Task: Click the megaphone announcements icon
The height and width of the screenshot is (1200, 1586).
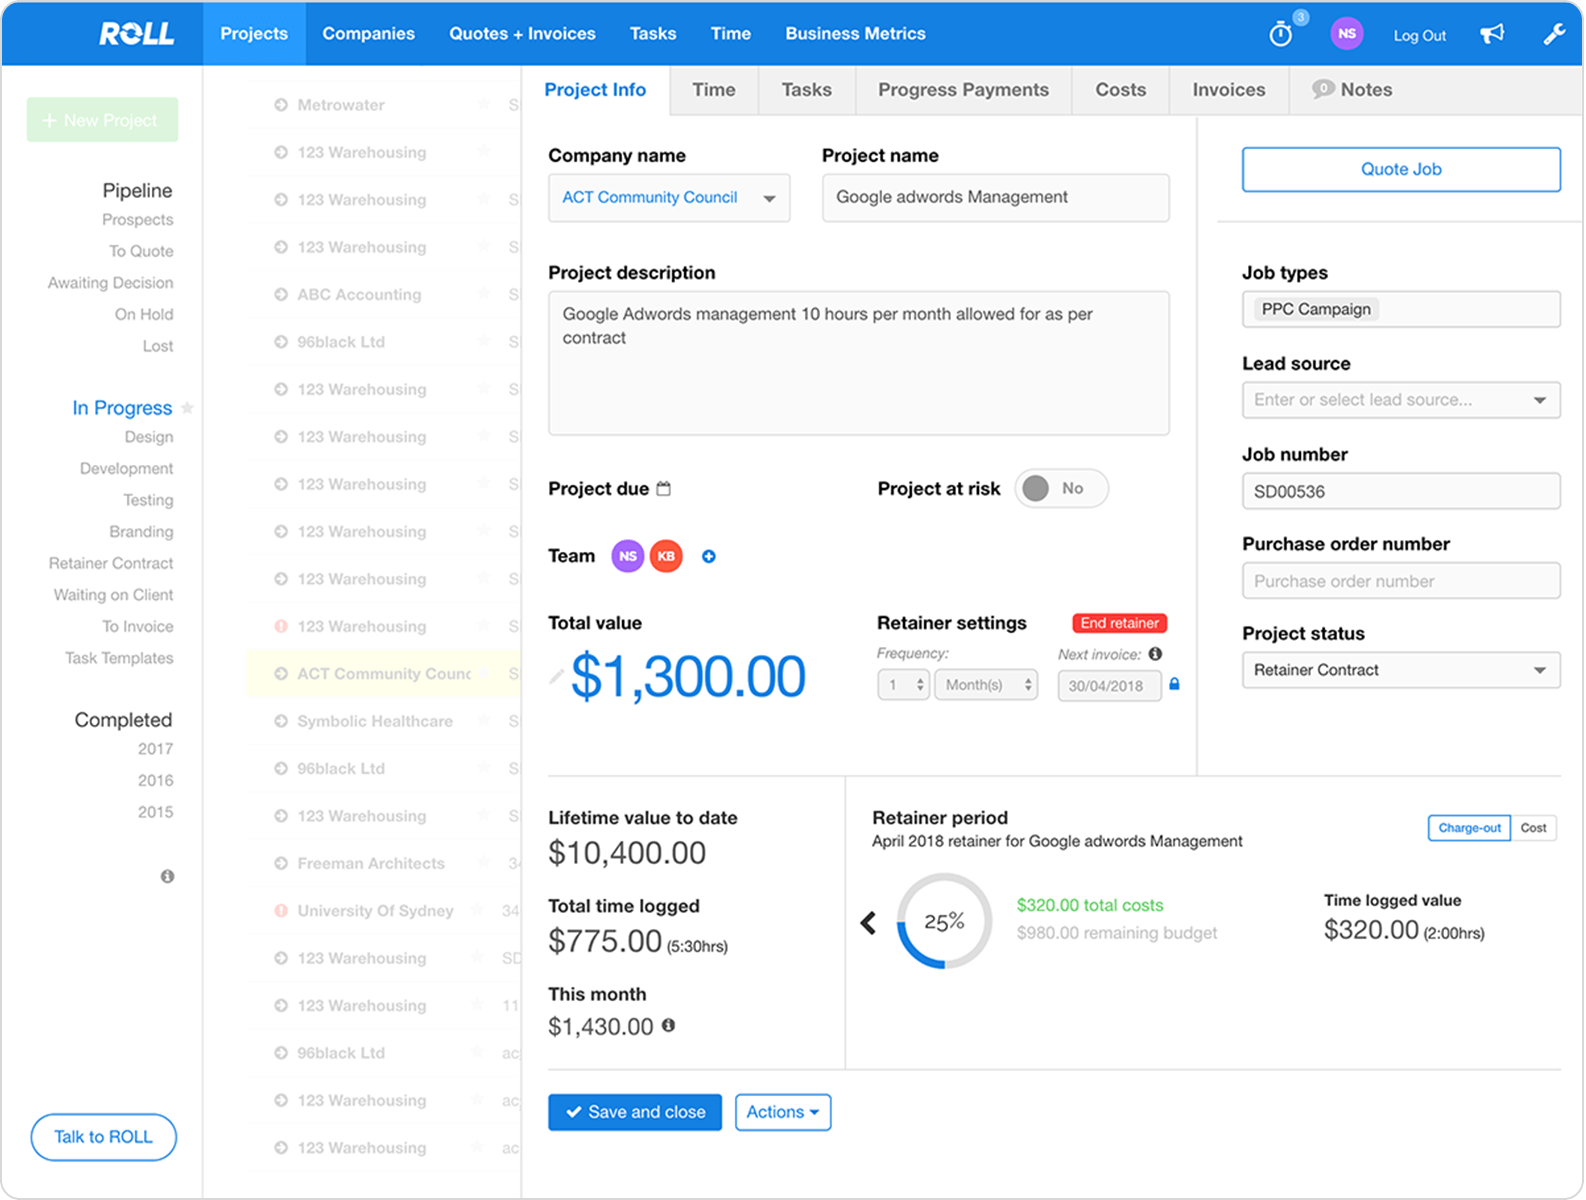Action: click(x=1492, y=34)
